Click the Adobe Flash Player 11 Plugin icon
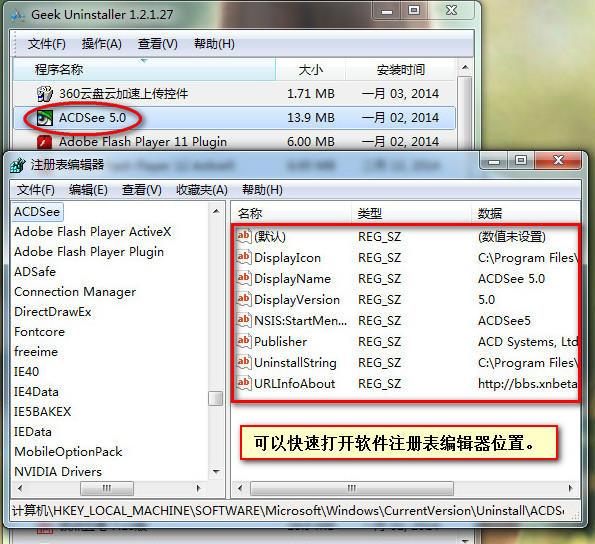 (44, 142)
